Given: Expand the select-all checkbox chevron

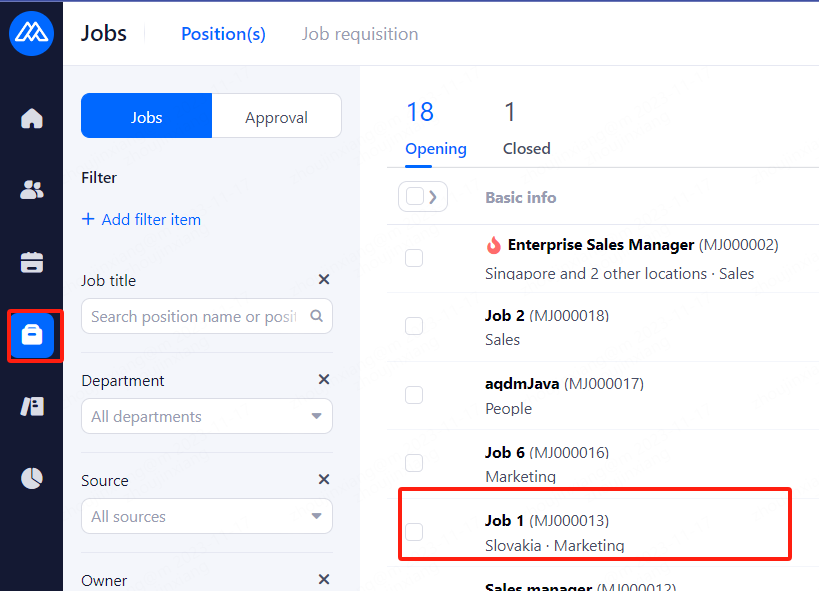Looking at the screenshot, I should [433, 197].
